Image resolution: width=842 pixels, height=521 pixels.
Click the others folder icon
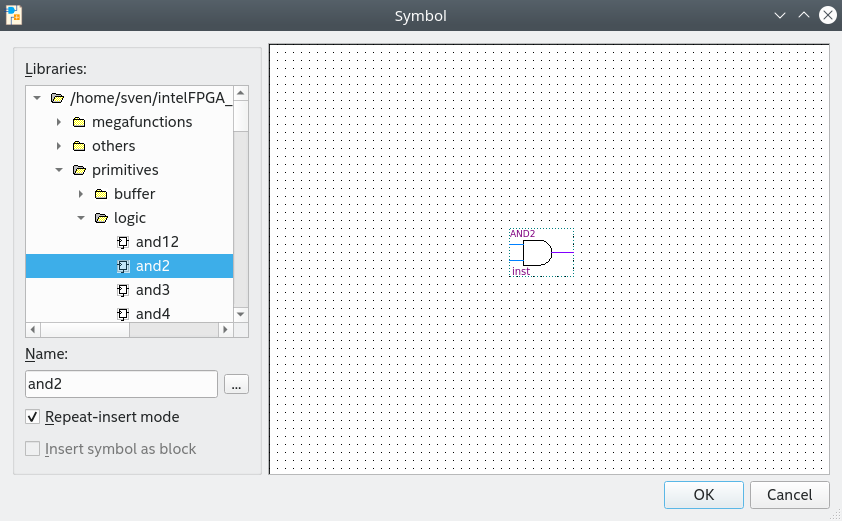(79, 146)
